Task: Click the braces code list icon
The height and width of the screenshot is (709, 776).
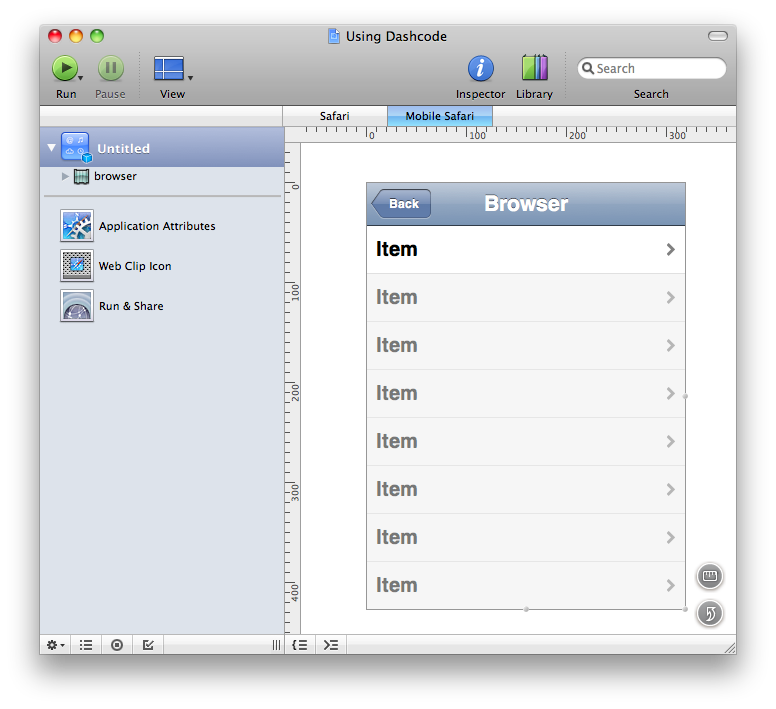Action: coord(300,645)
